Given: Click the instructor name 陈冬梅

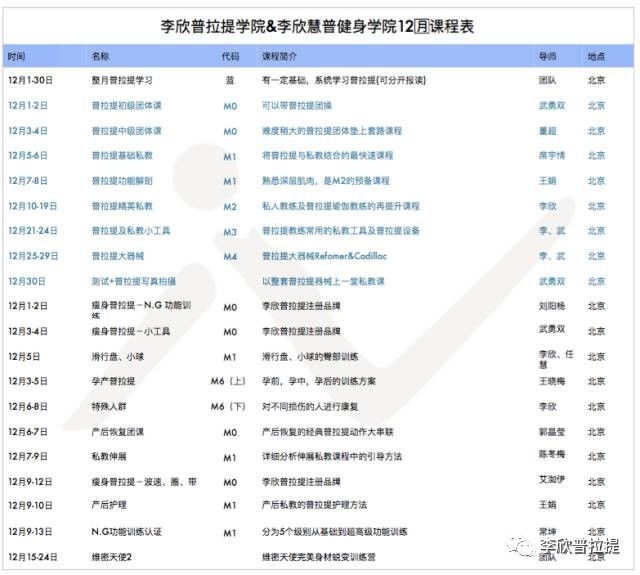Looking at the screenshot, I should coord(552,453).
